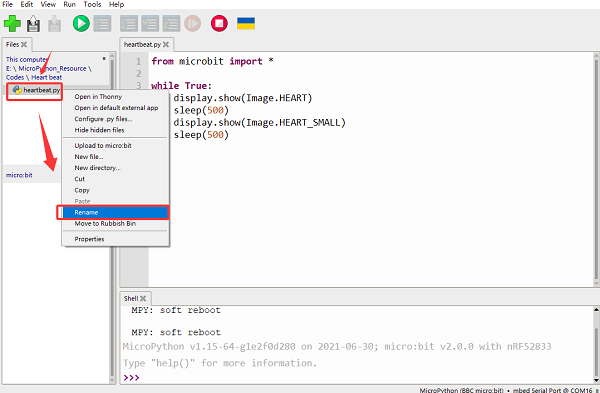Click the Step out toolbar icon
The height and width of the screenshot is (393, 600).
tap(171, 24)
